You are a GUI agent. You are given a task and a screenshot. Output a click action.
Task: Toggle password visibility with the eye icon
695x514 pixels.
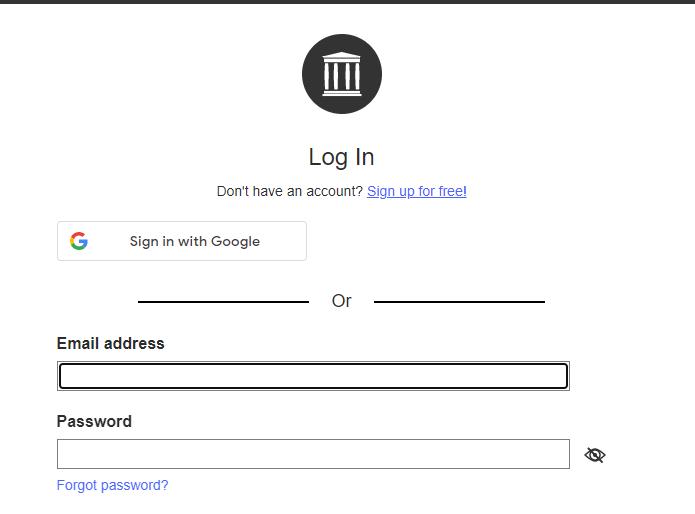coord(595,455)
